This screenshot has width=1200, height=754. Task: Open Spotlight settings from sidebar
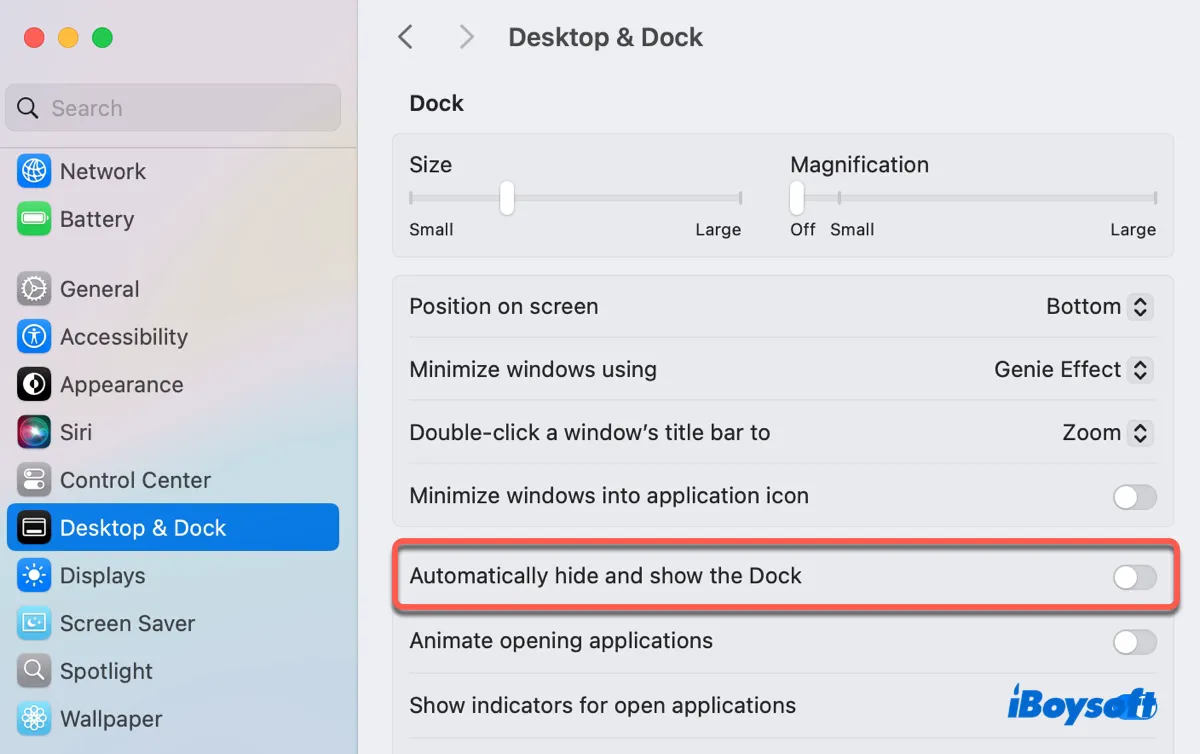[x=106, y=671]
